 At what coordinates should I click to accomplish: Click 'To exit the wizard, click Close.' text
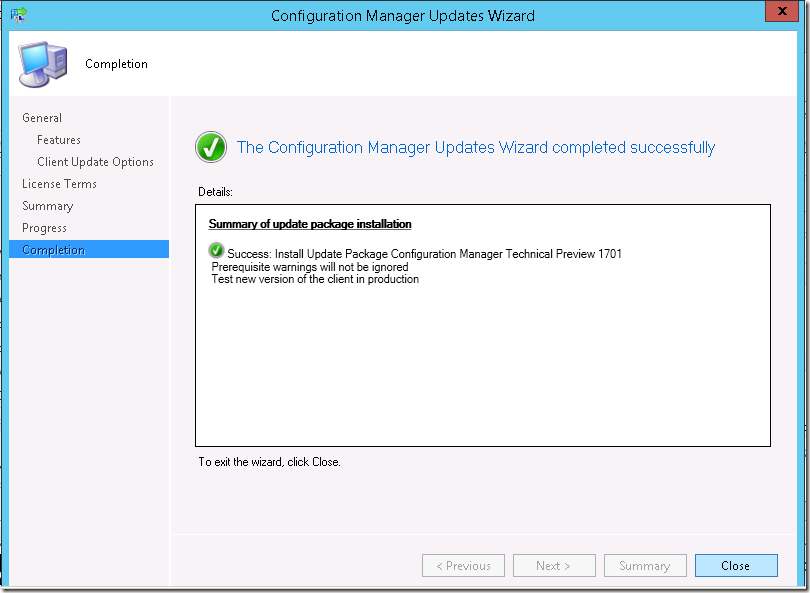point(270,462)
